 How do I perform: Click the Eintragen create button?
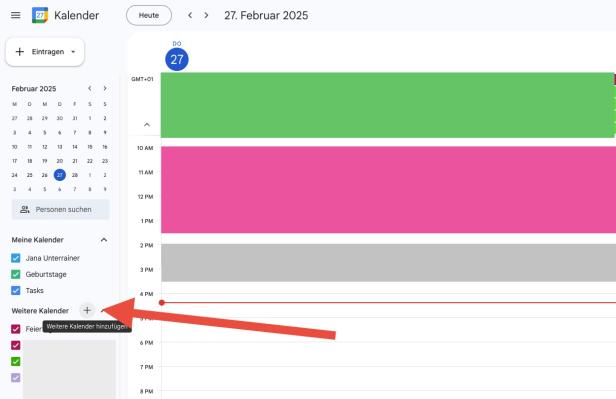45,52
